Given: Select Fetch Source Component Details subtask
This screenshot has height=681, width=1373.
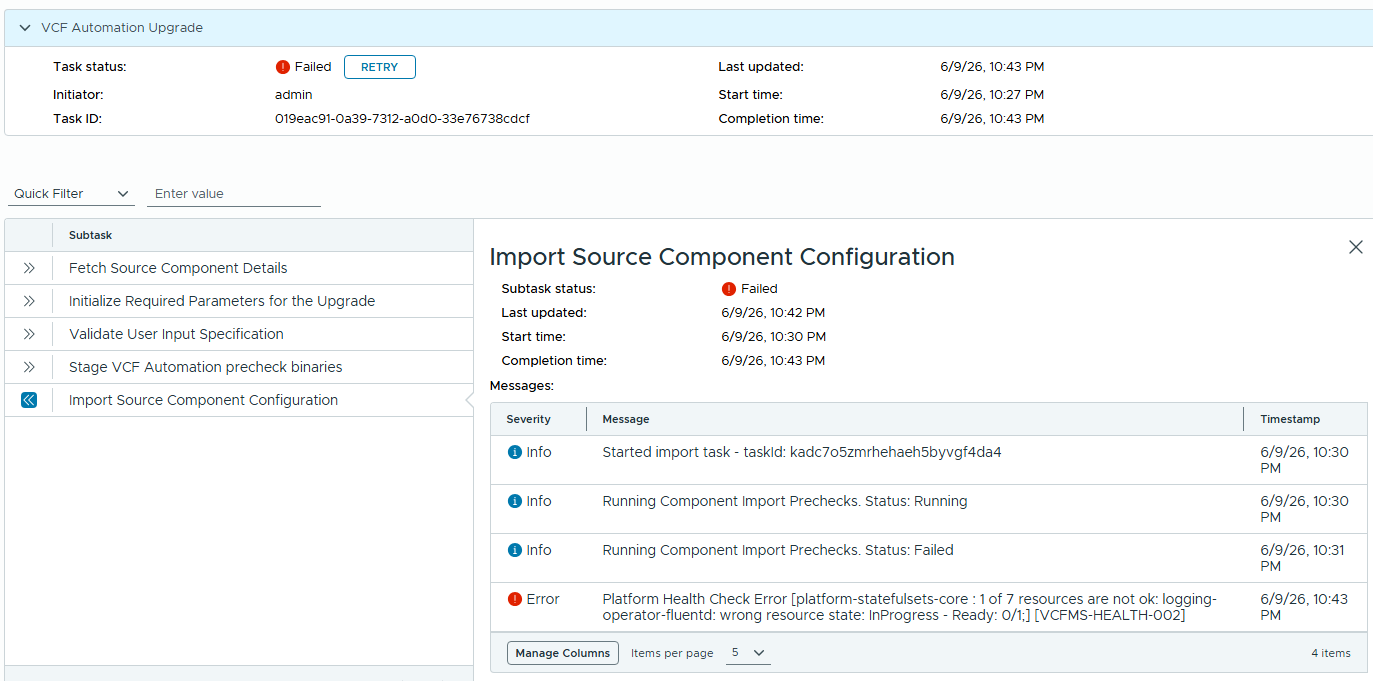Looking at the screenshot, I should [178, 268].
